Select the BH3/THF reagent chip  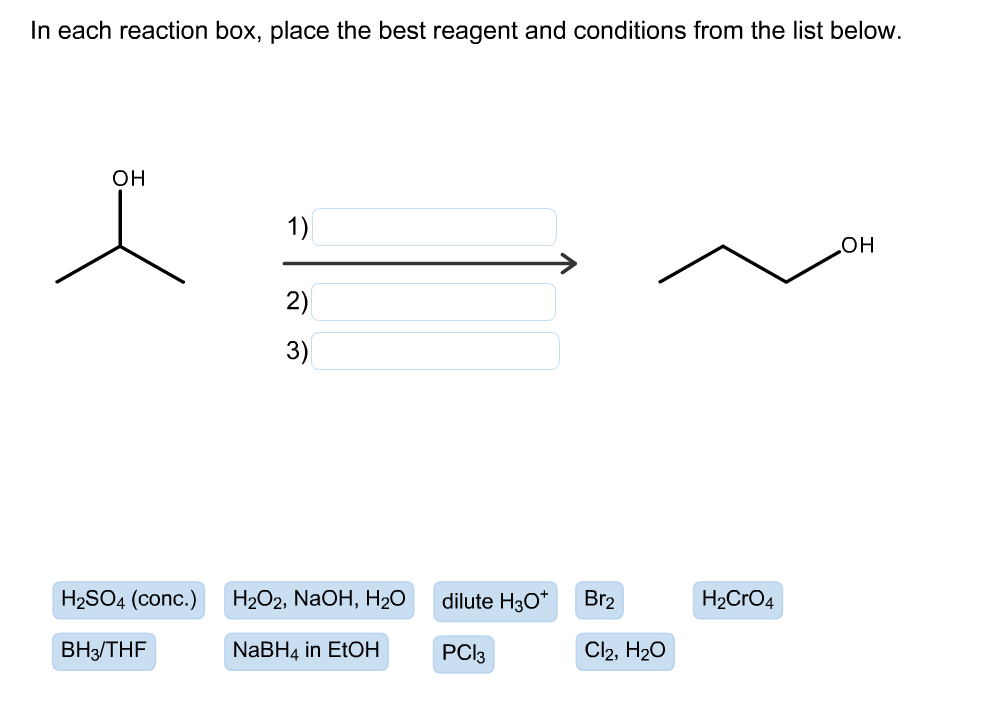[x=103, y=652]
